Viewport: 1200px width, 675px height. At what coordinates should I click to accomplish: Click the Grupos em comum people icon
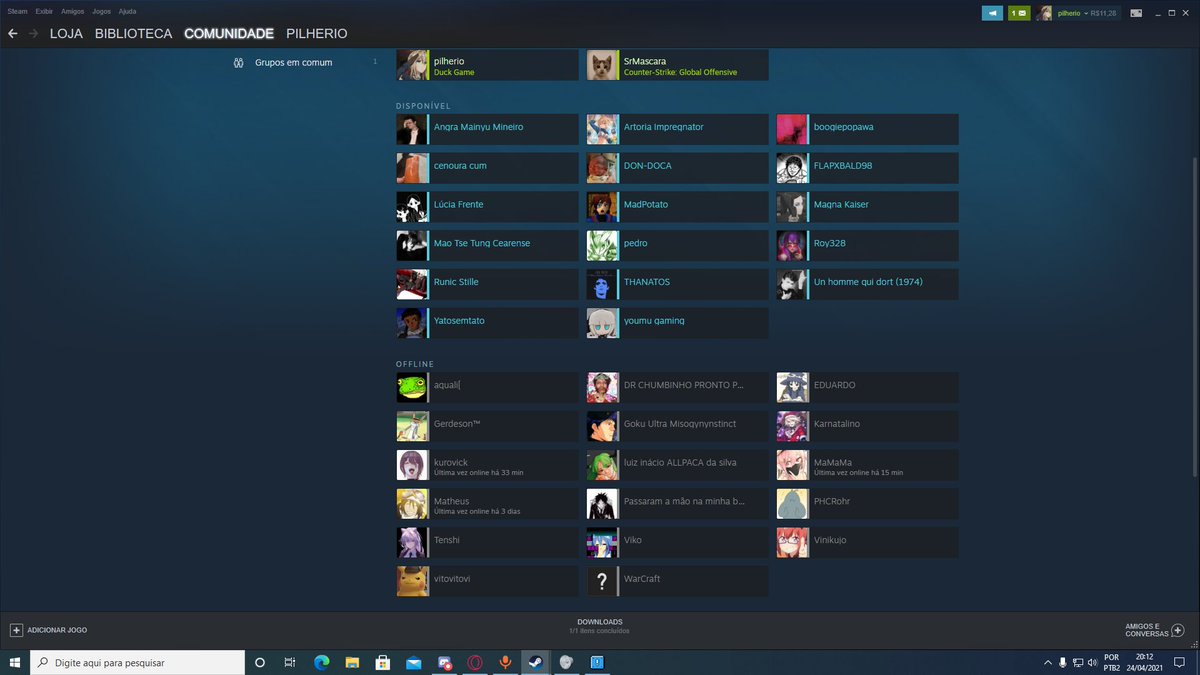pyautogui.click(x=239, y=63)
